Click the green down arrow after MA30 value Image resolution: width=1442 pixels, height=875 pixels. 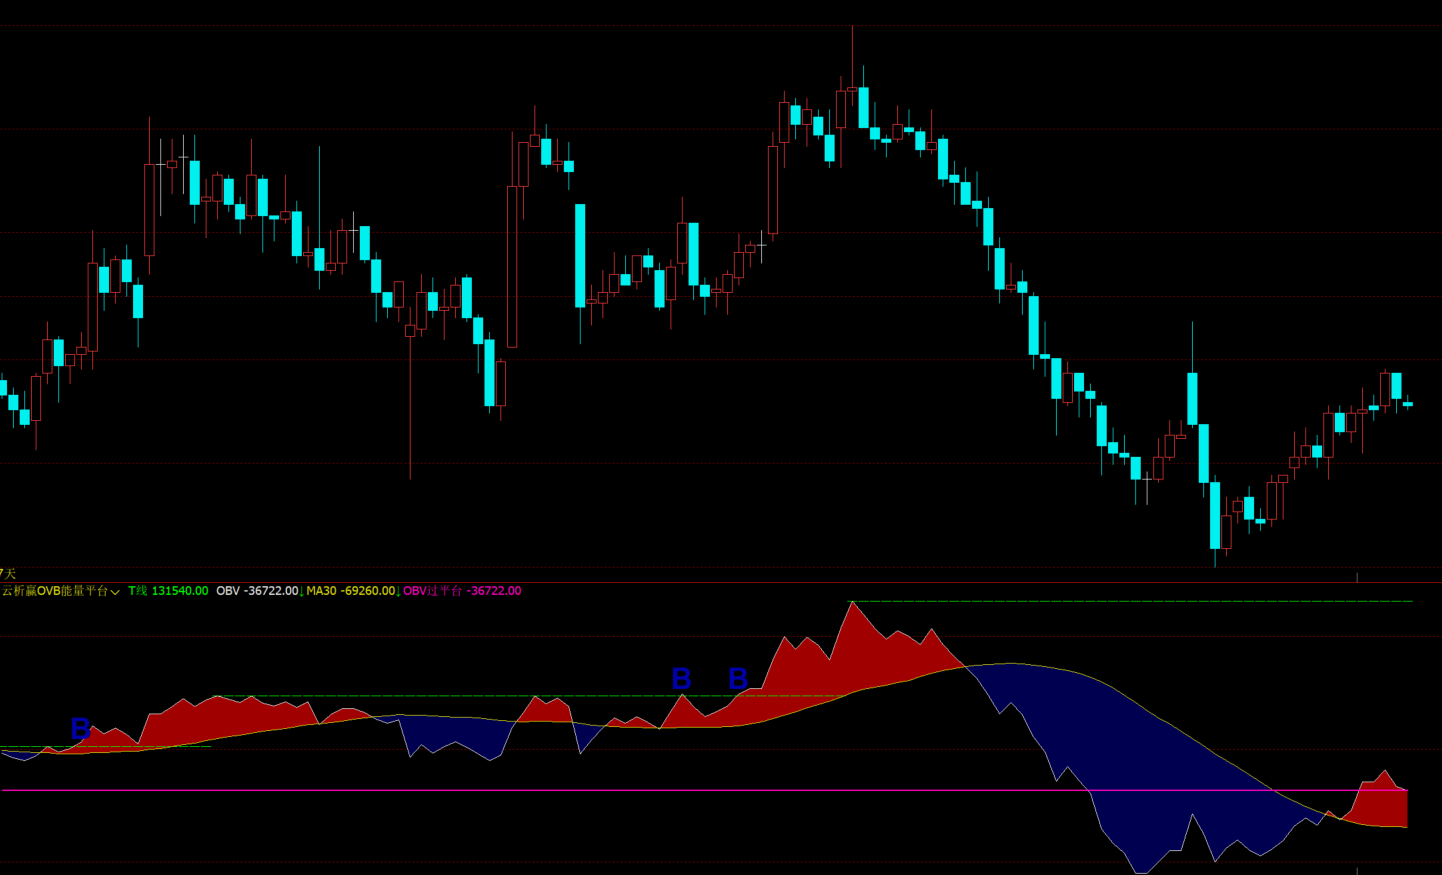398,592
